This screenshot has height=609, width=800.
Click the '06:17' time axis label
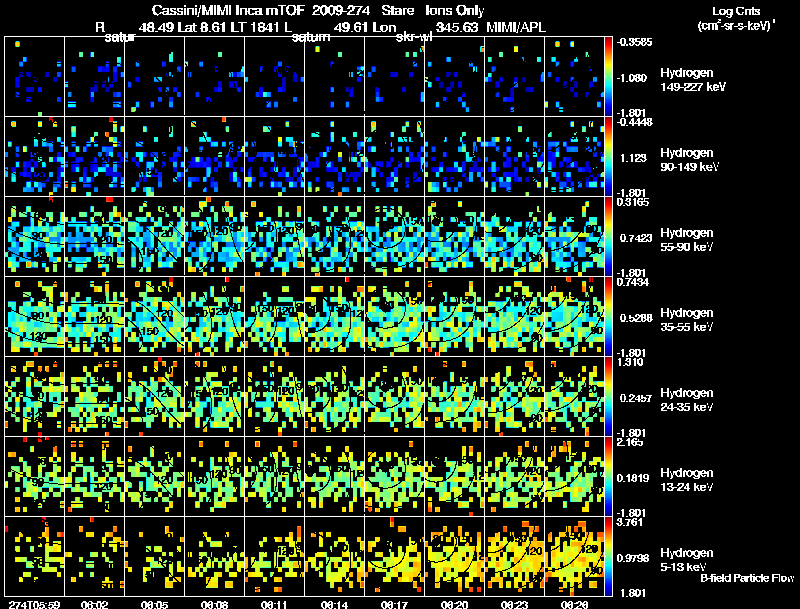[394, 604]
